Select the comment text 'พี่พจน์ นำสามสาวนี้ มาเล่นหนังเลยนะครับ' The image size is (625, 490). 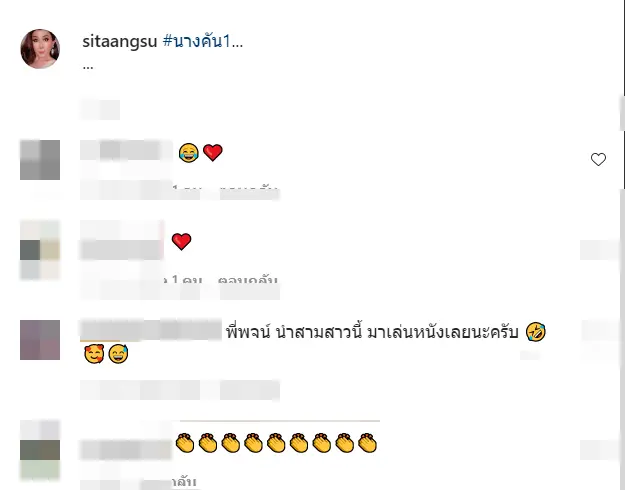click(372, 332)
